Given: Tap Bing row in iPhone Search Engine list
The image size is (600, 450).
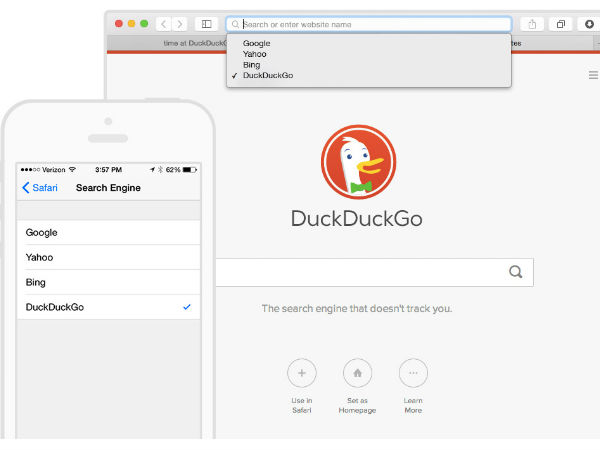Looking at the screenshot, I should 109,282.
